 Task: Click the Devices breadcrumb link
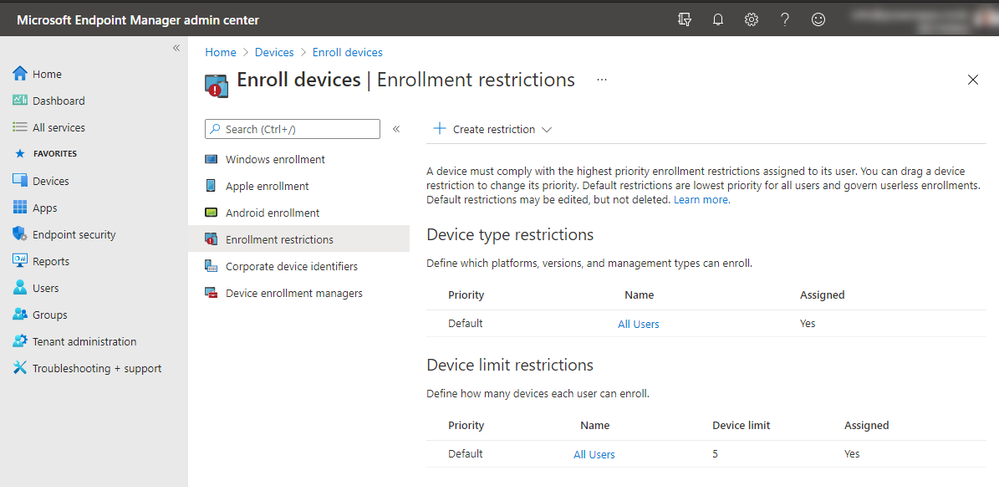coord(274,52)
